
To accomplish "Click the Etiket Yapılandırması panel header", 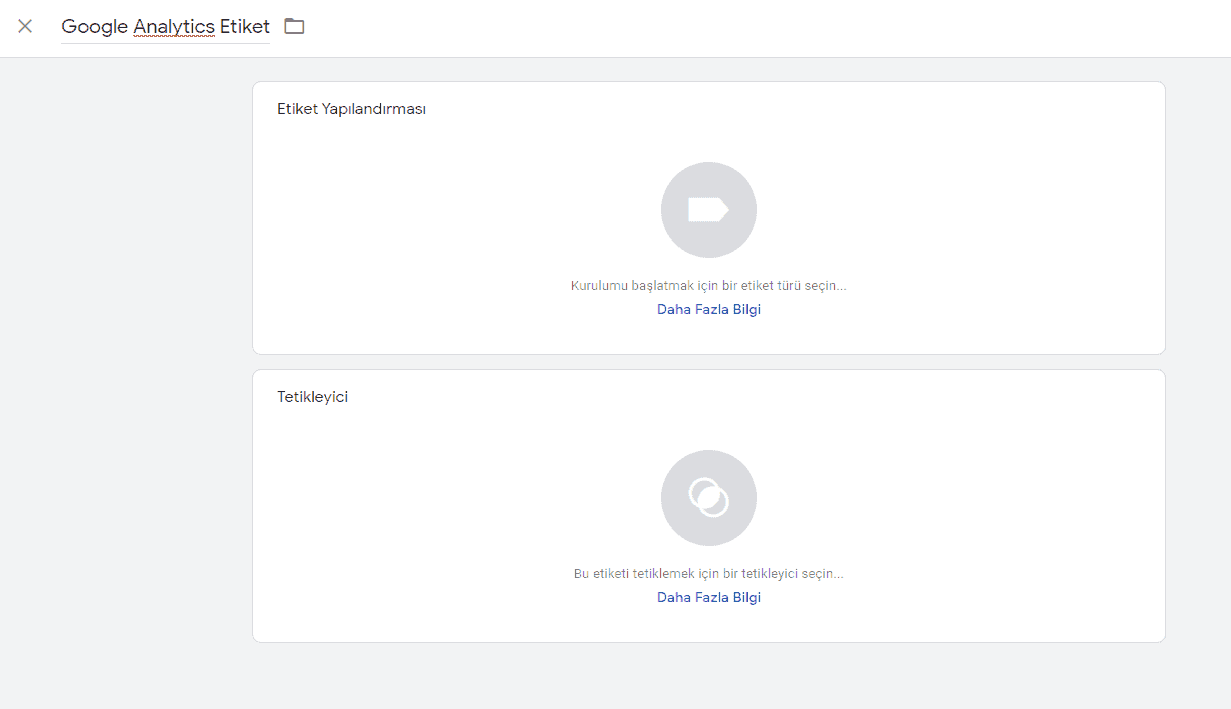I will tap(352, 108).
